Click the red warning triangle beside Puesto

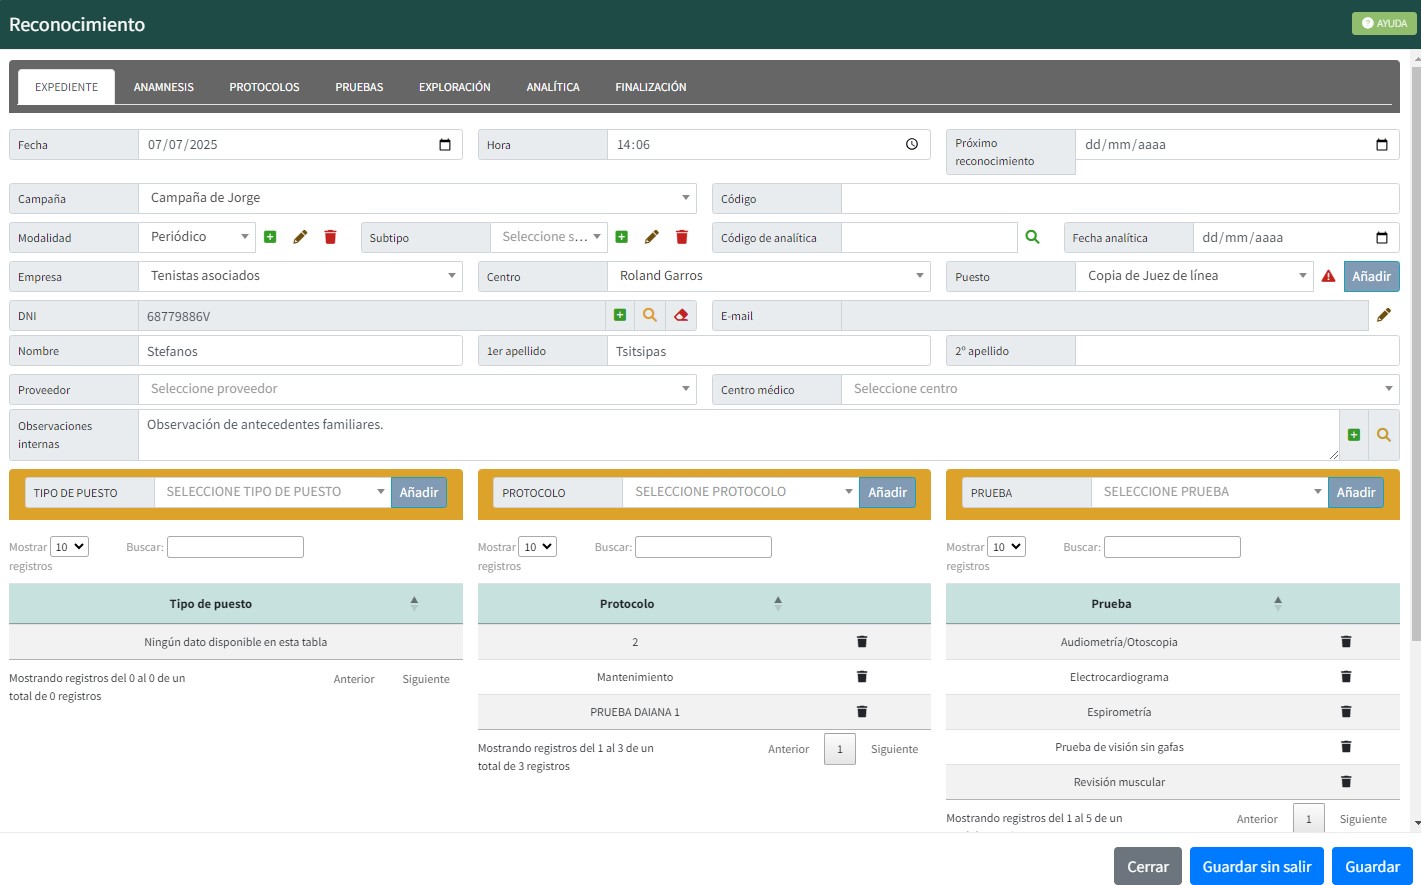coord(1328,276)
